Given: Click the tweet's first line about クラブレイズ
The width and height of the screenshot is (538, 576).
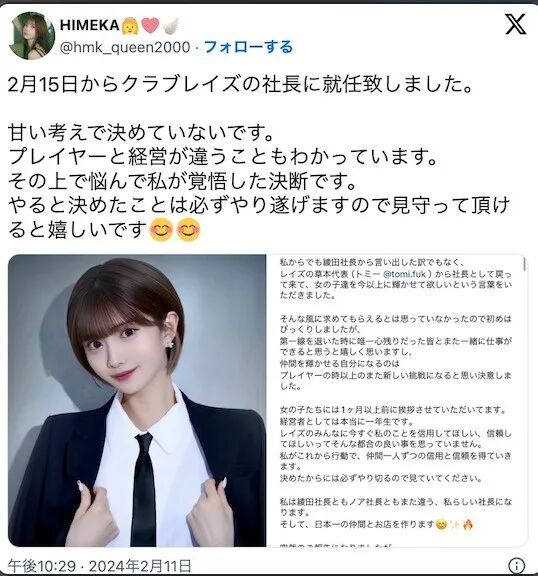Looking at the screenshot, I should pos(240,85).
